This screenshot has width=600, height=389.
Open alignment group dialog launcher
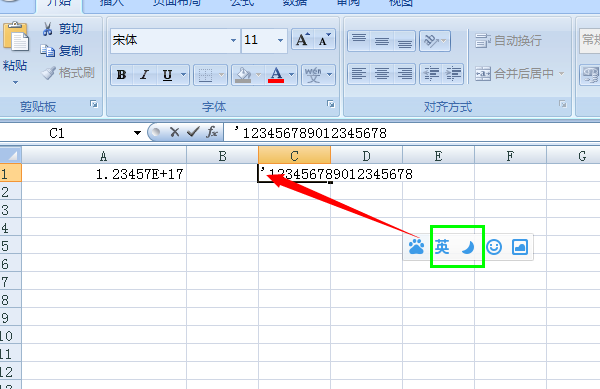[x=562, y=104]
